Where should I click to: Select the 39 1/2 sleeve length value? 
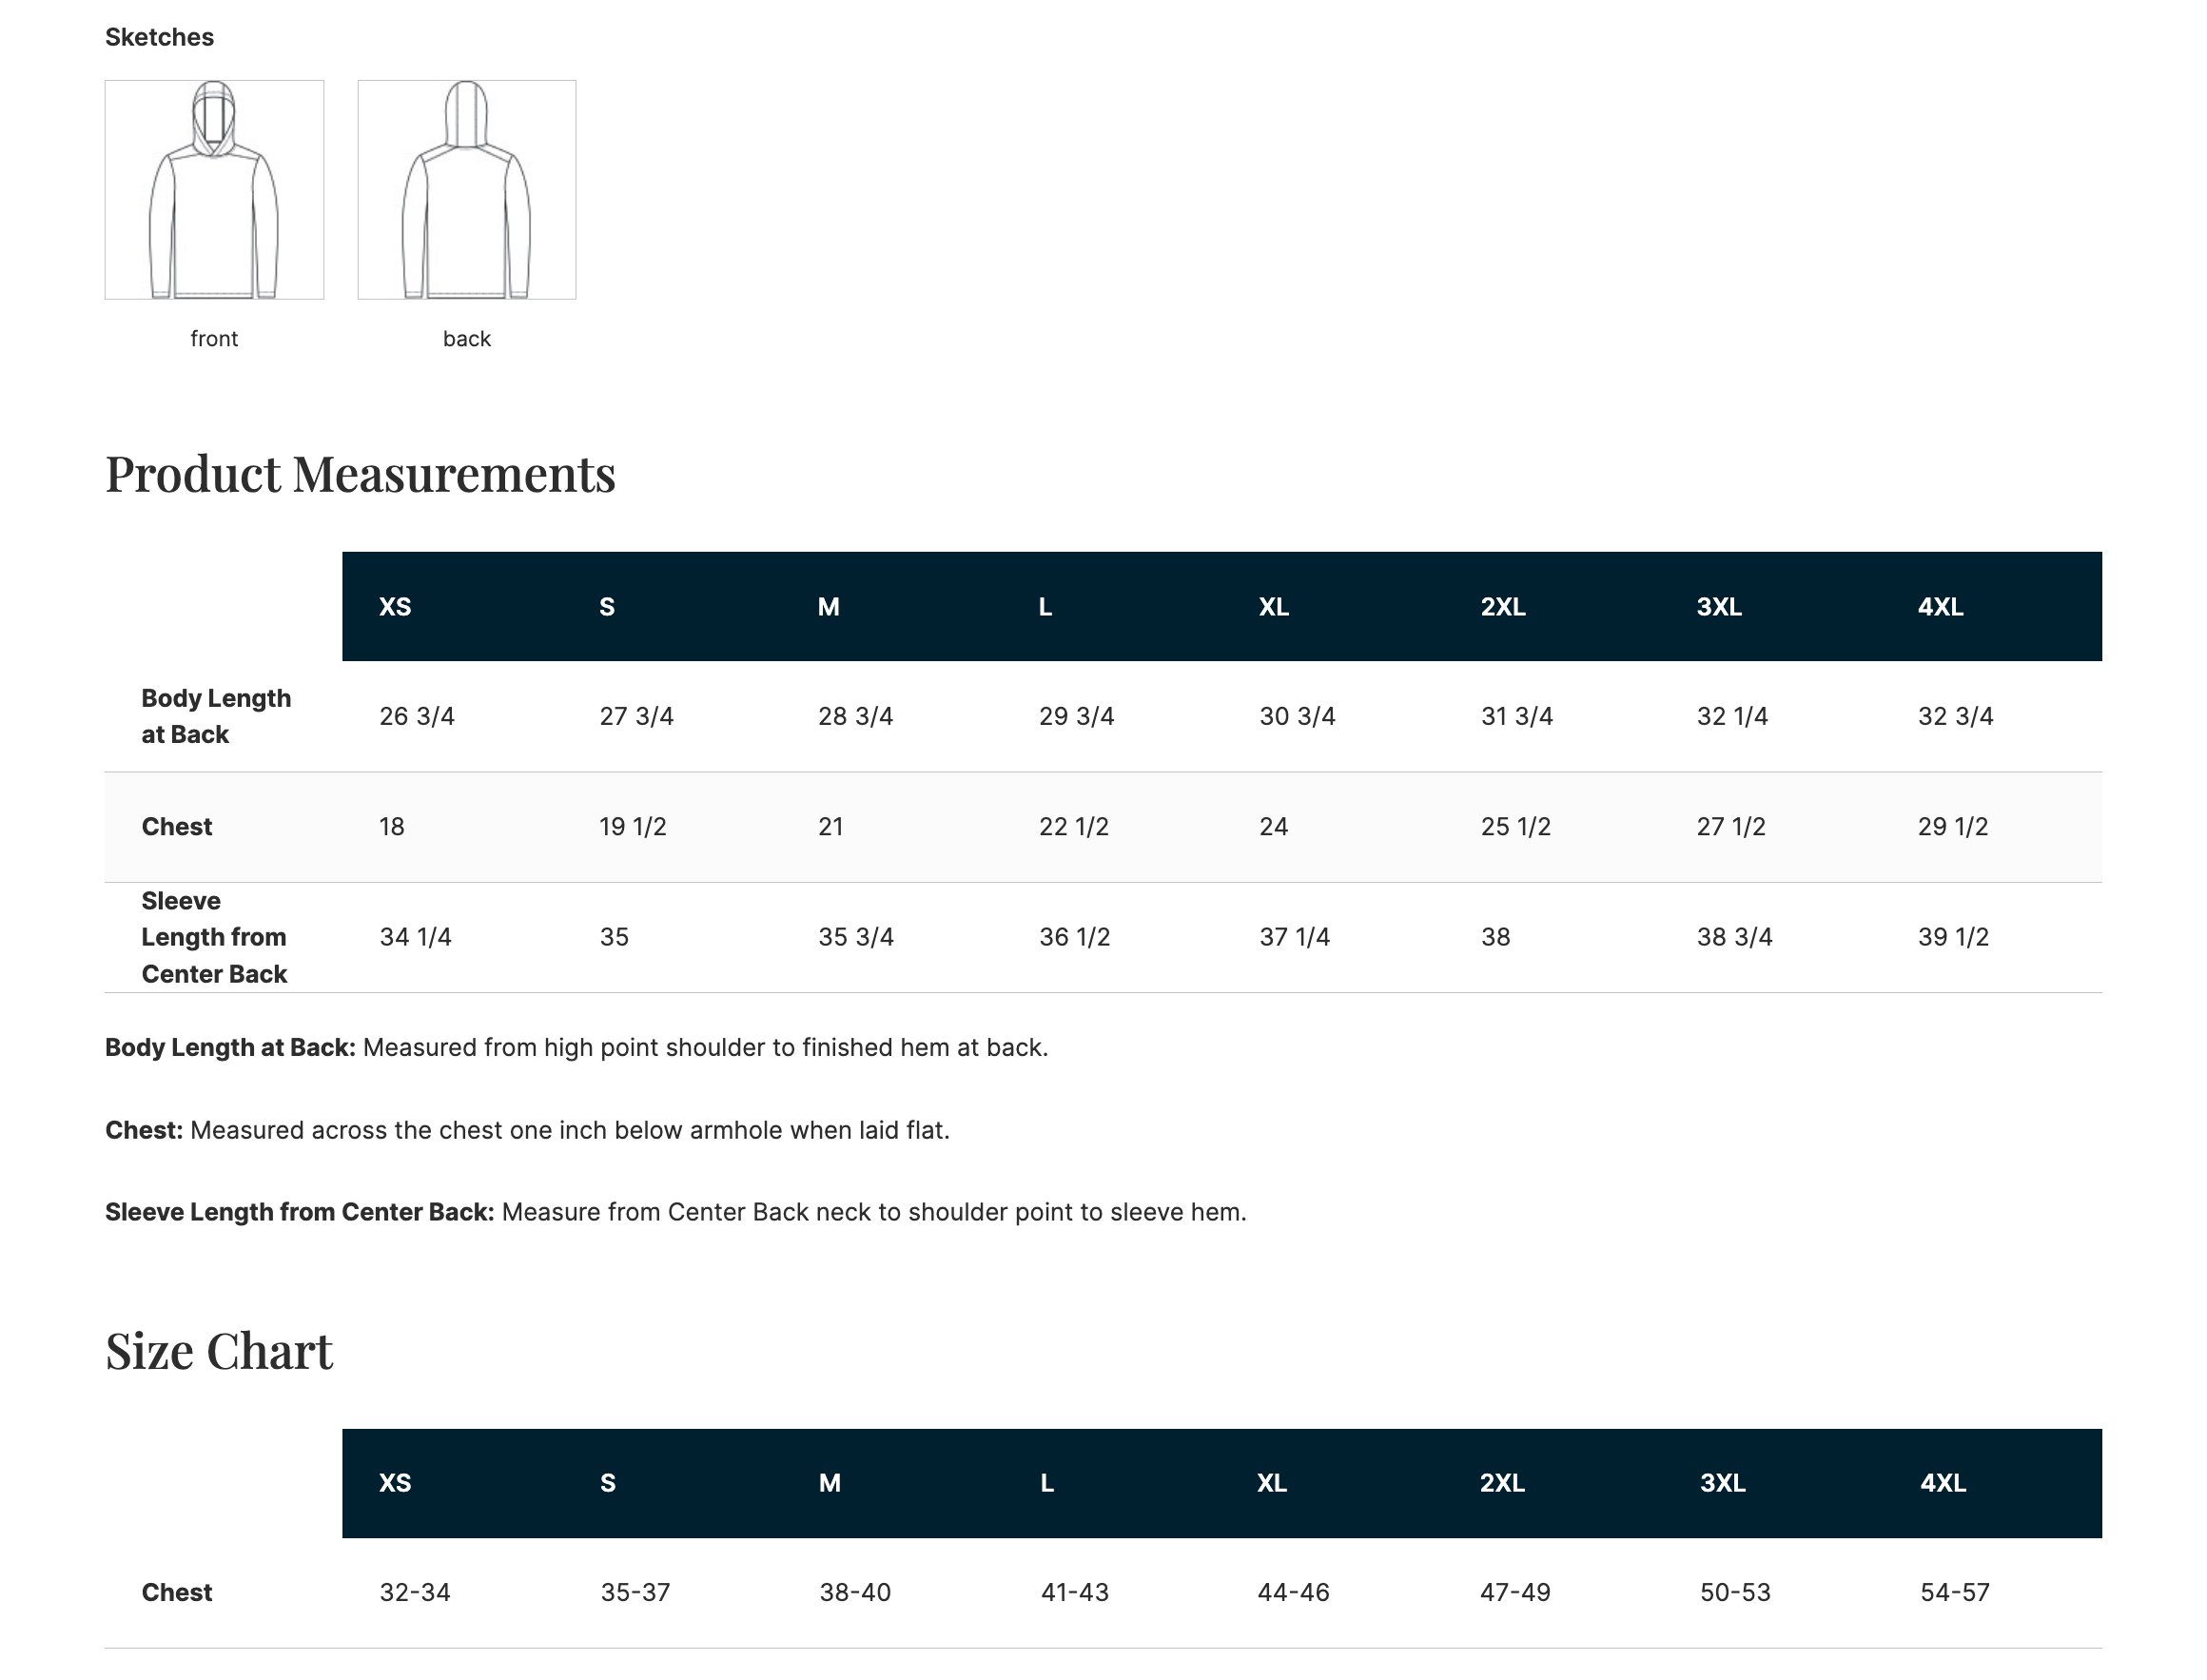[x=1953, y=937]
